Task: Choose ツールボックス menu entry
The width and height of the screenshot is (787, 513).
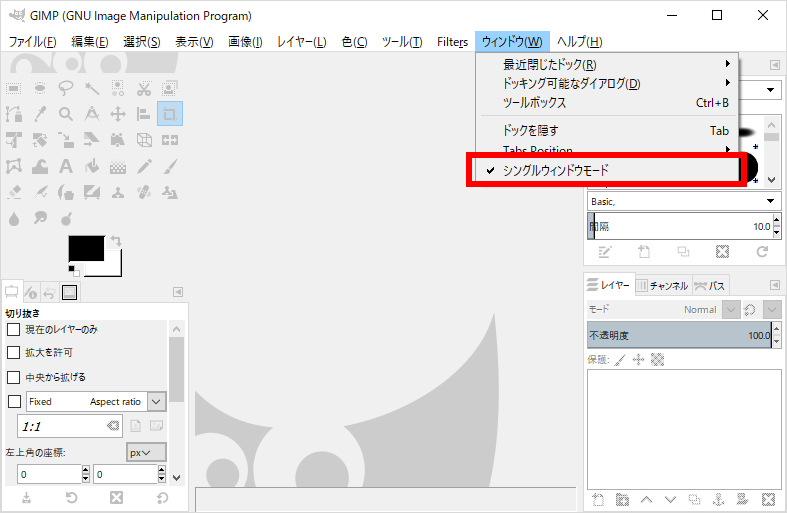Action: tap(607, 102)
